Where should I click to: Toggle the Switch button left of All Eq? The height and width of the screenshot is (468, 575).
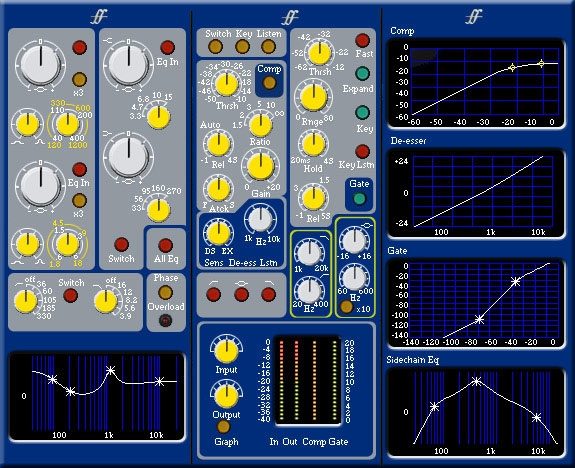[121, 244]
